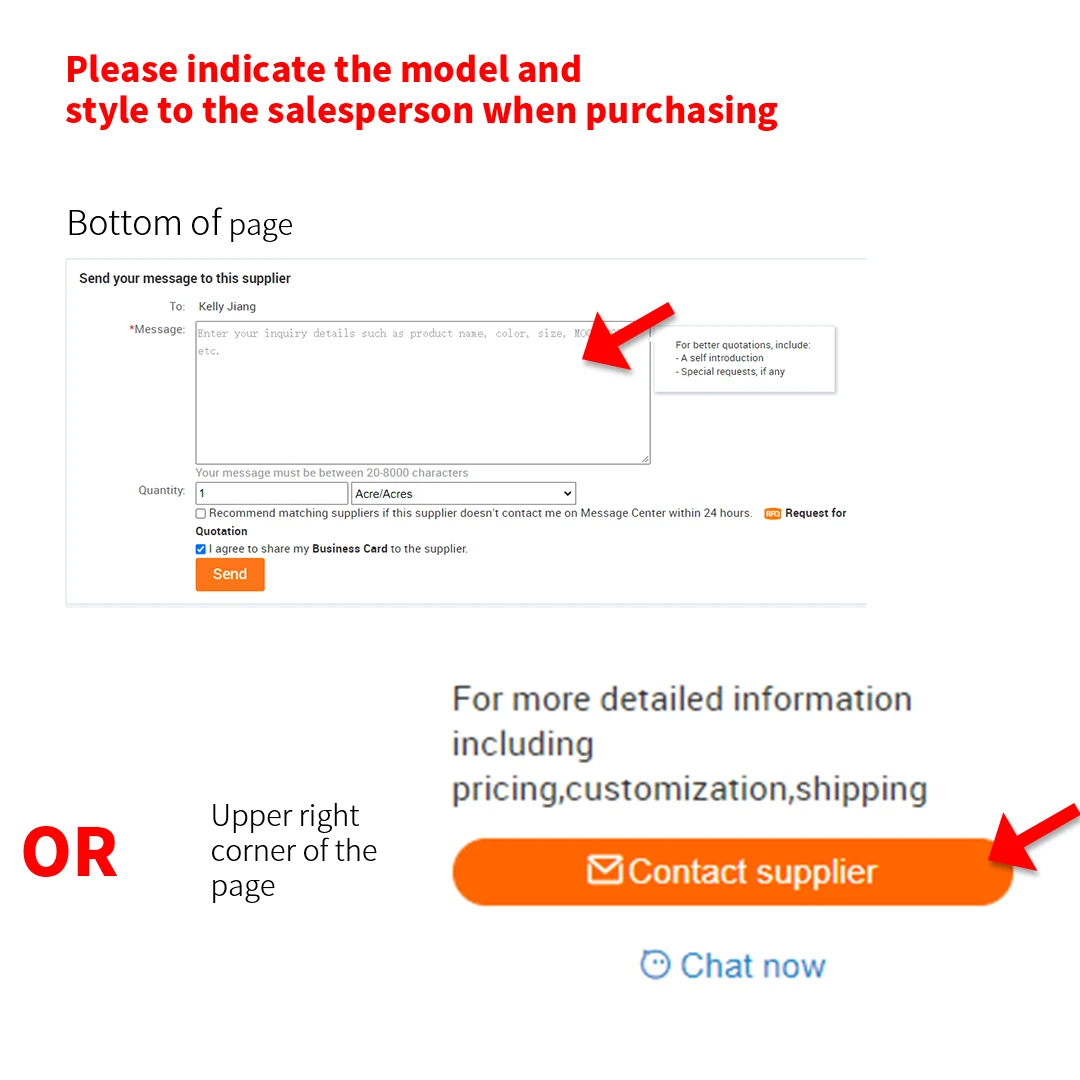This screenshot has height=1080, width=1080.
Task: Enable Recommend matching suppliers checkbox
Action: [200, 514]
